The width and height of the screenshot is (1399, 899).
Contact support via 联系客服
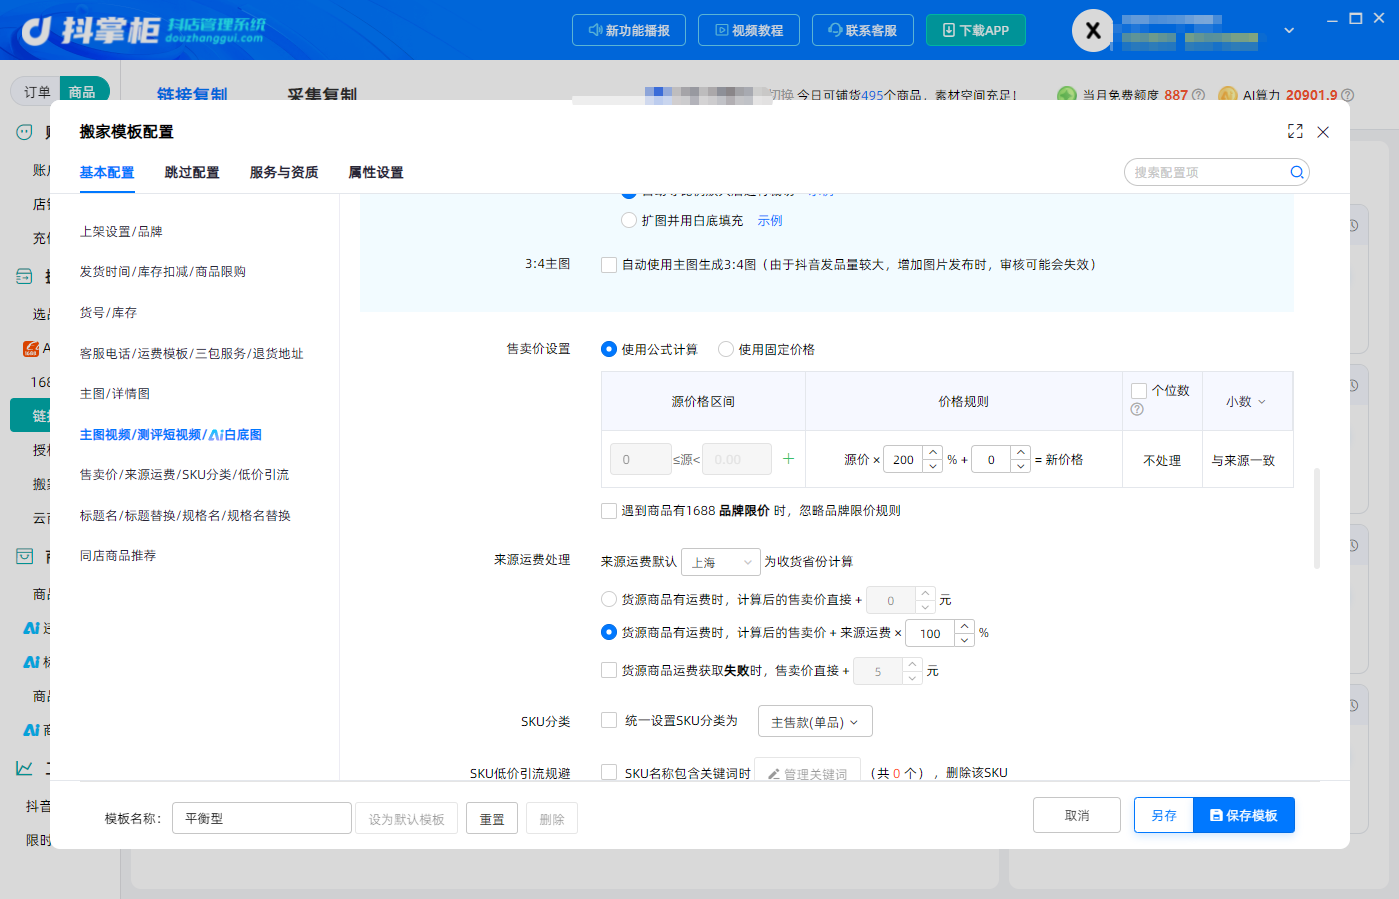863,30
